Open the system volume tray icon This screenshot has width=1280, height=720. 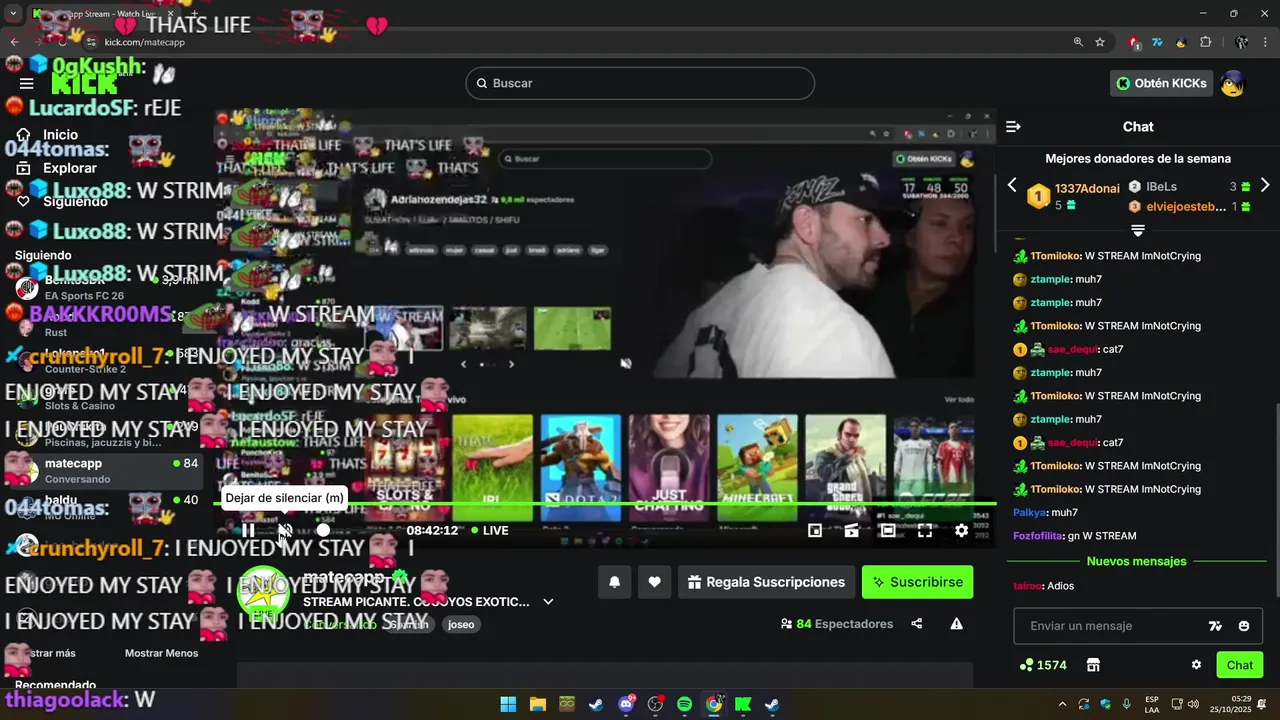(1193, 704)
